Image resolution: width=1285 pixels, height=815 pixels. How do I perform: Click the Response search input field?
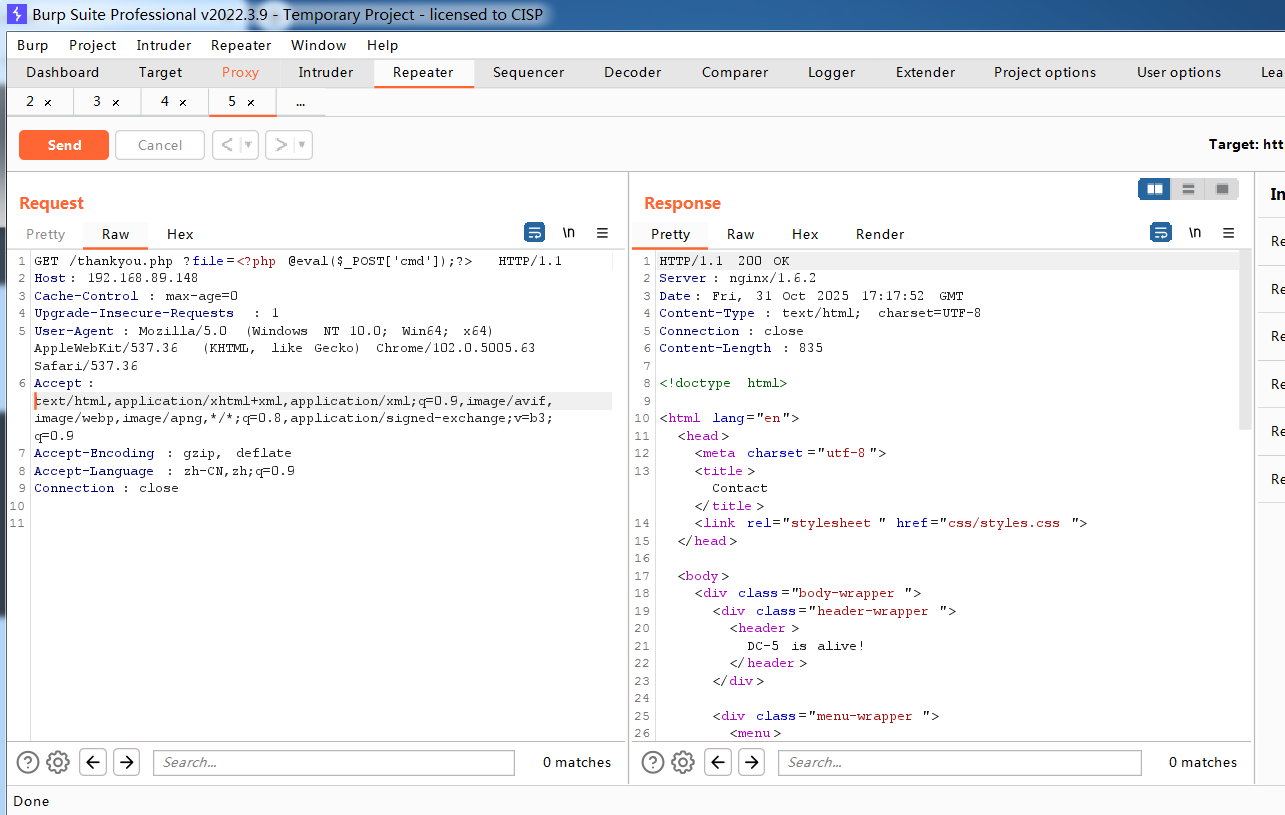point(960,762)
